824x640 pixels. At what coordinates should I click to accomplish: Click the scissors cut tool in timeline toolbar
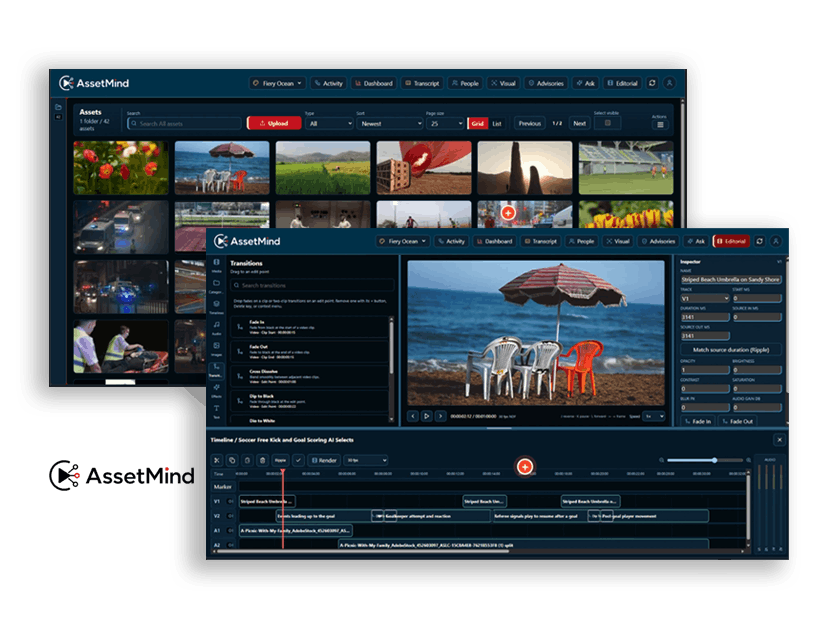(217, 460)
